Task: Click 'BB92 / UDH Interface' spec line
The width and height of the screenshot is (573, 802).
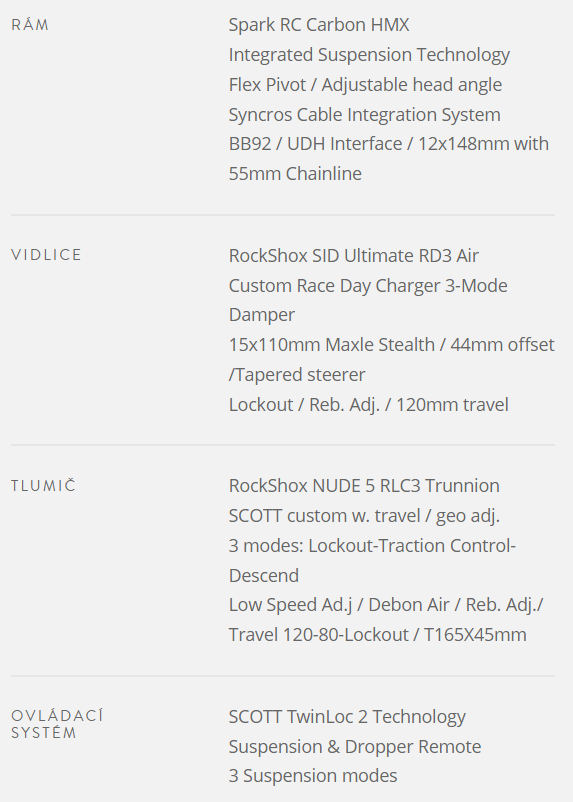Action: tap(389, 144)
